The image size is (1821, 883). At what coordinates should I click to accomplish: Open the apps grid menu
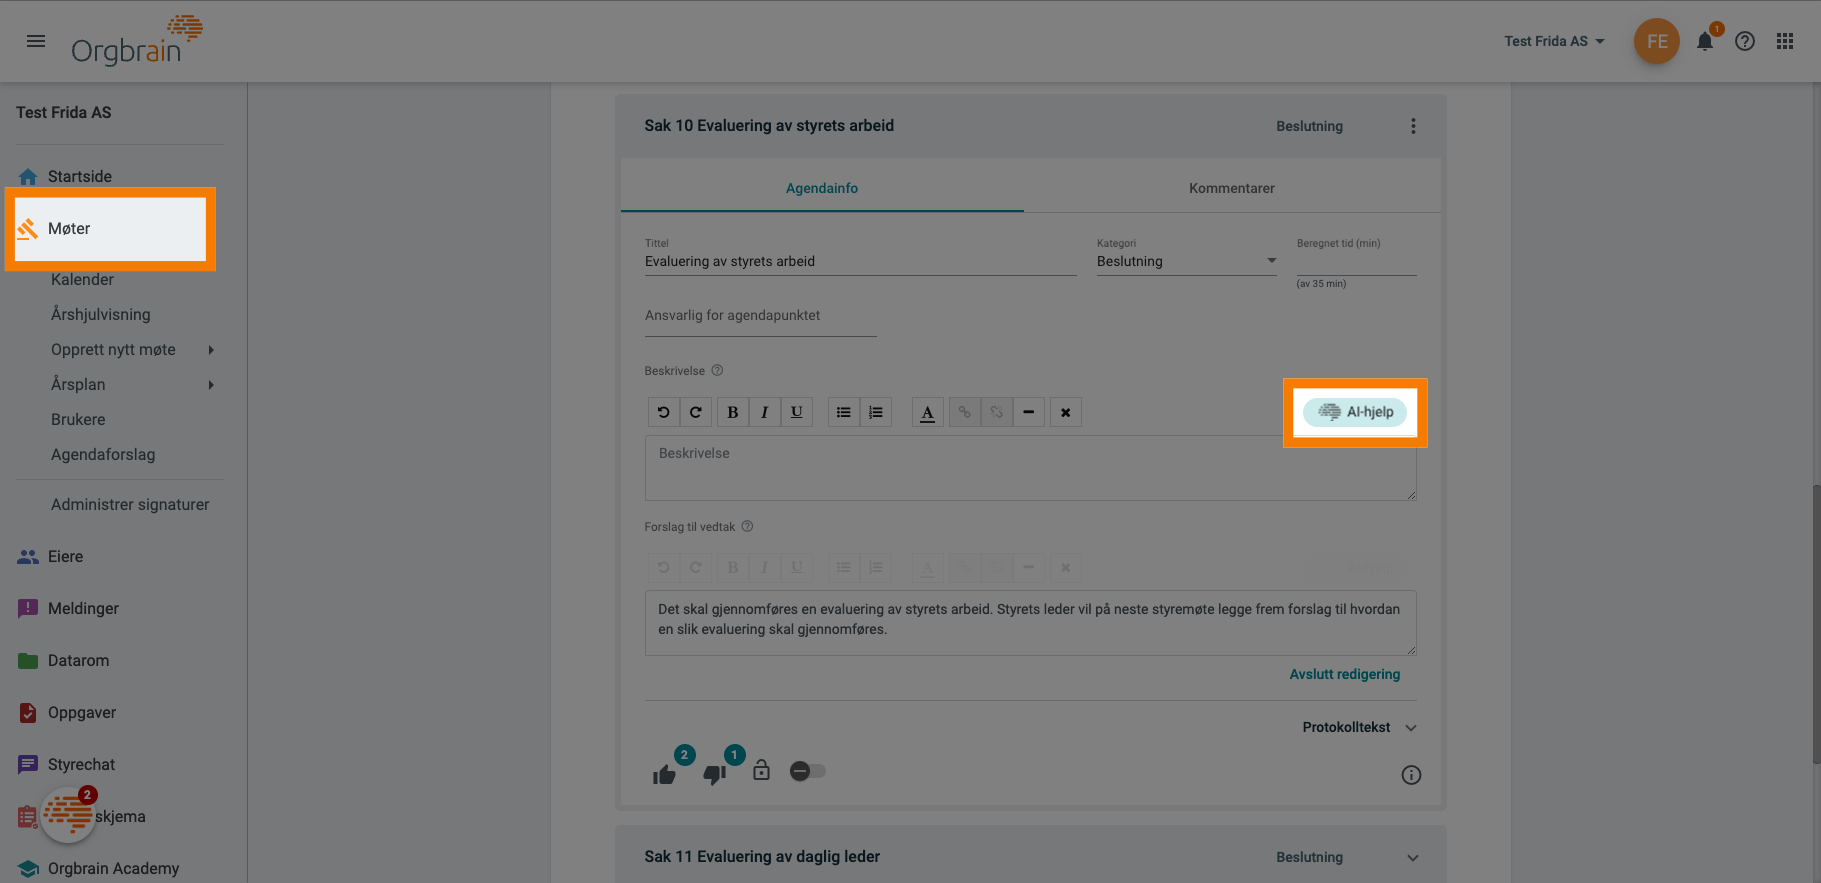[1785, 41]
